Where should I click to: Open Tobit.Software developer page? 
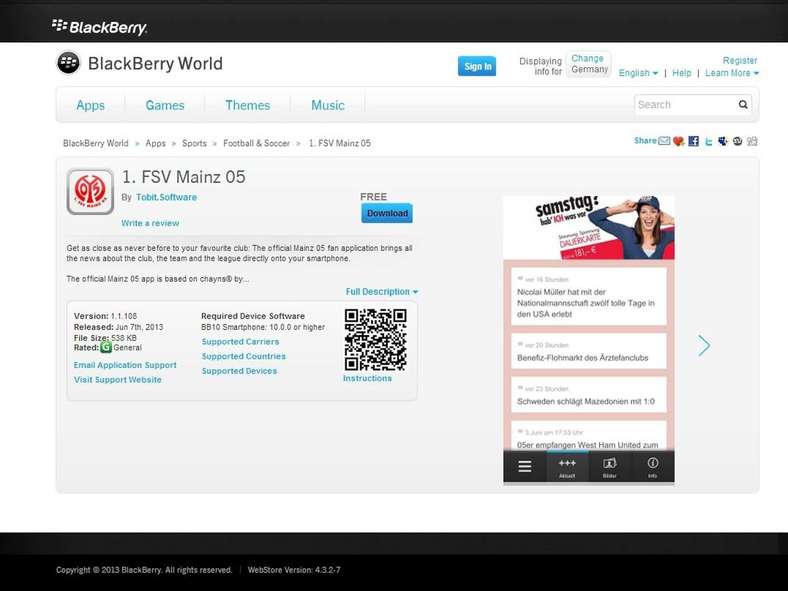click(x=166, y=197)
